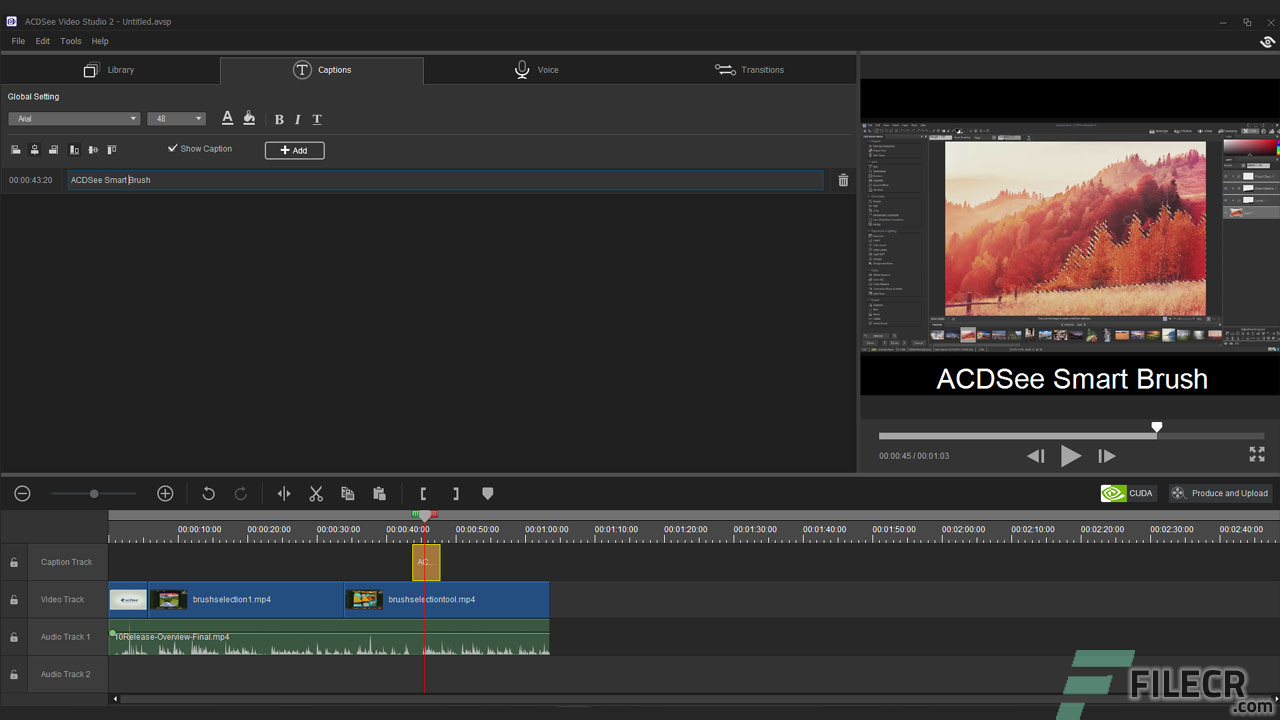Click the Add caption button
The width and height of the screenshot is (1280, 720).
click(294, 150)
